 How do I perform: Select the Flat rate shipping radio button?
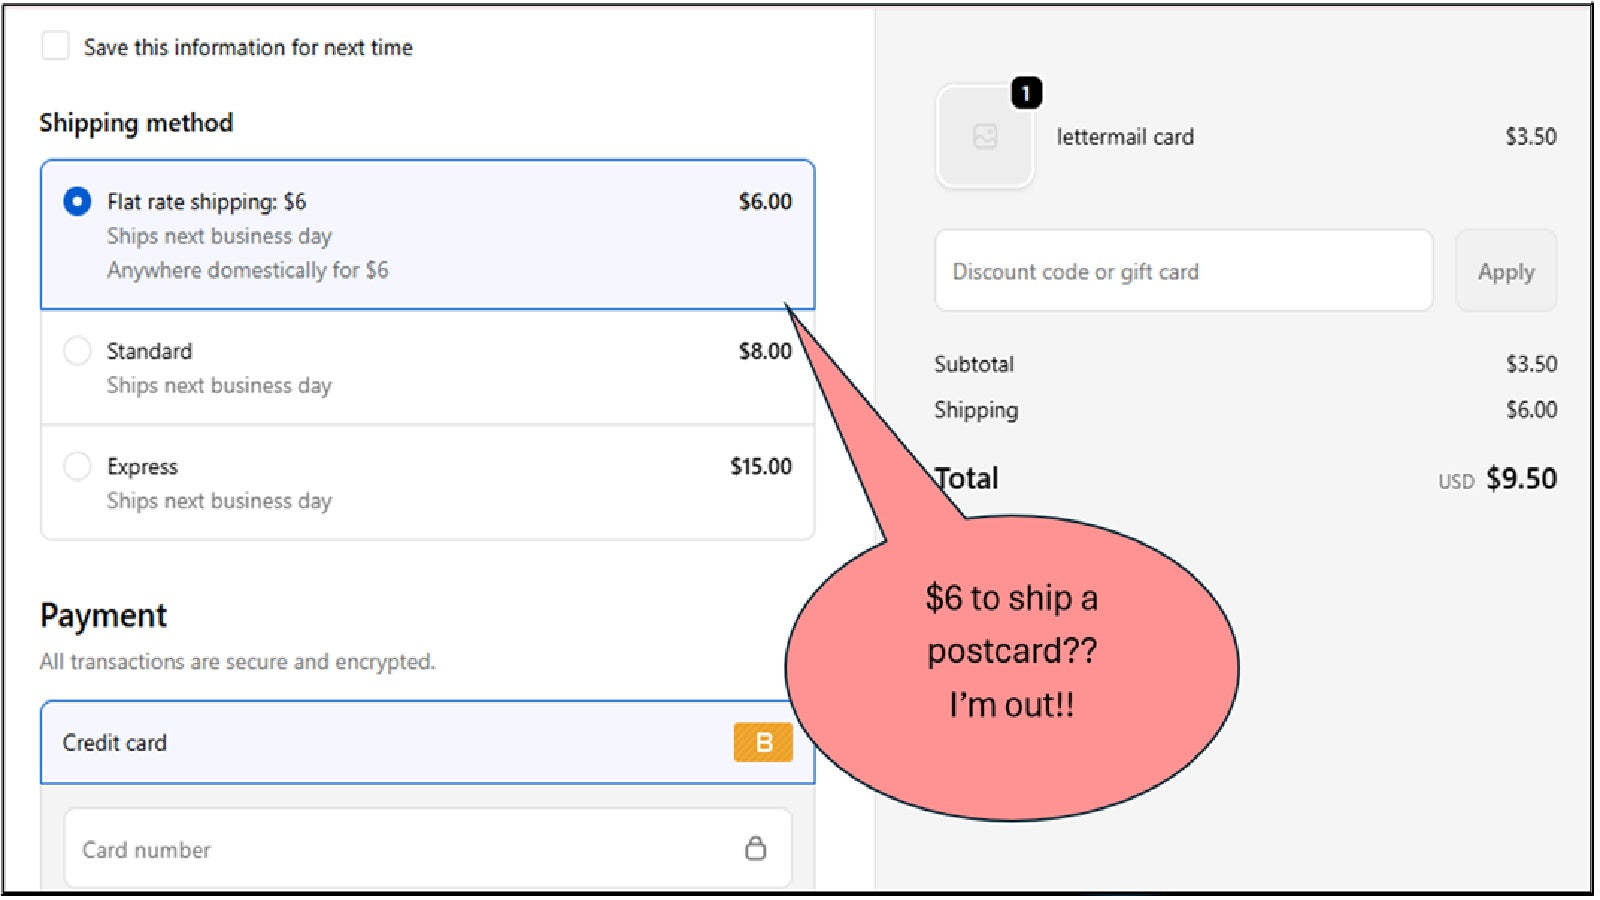click(x=77, y=201)
